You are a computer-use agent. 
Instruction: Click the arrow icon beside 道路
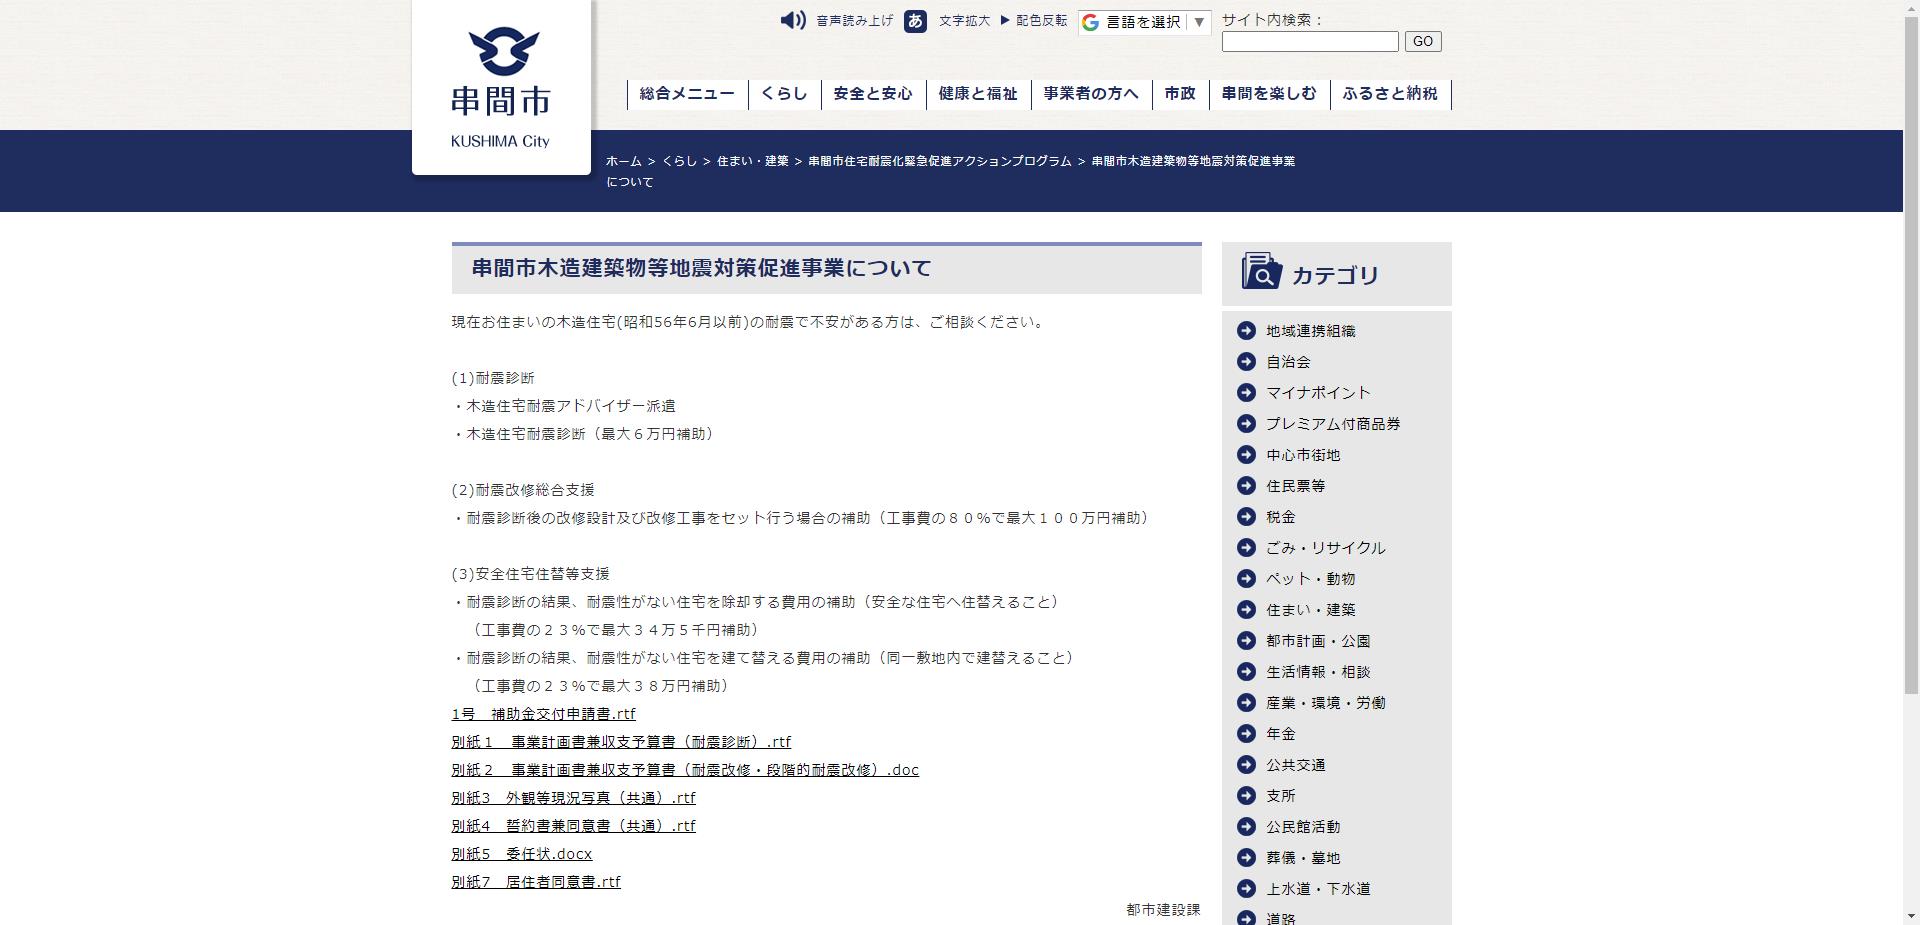click(1246, 918)
